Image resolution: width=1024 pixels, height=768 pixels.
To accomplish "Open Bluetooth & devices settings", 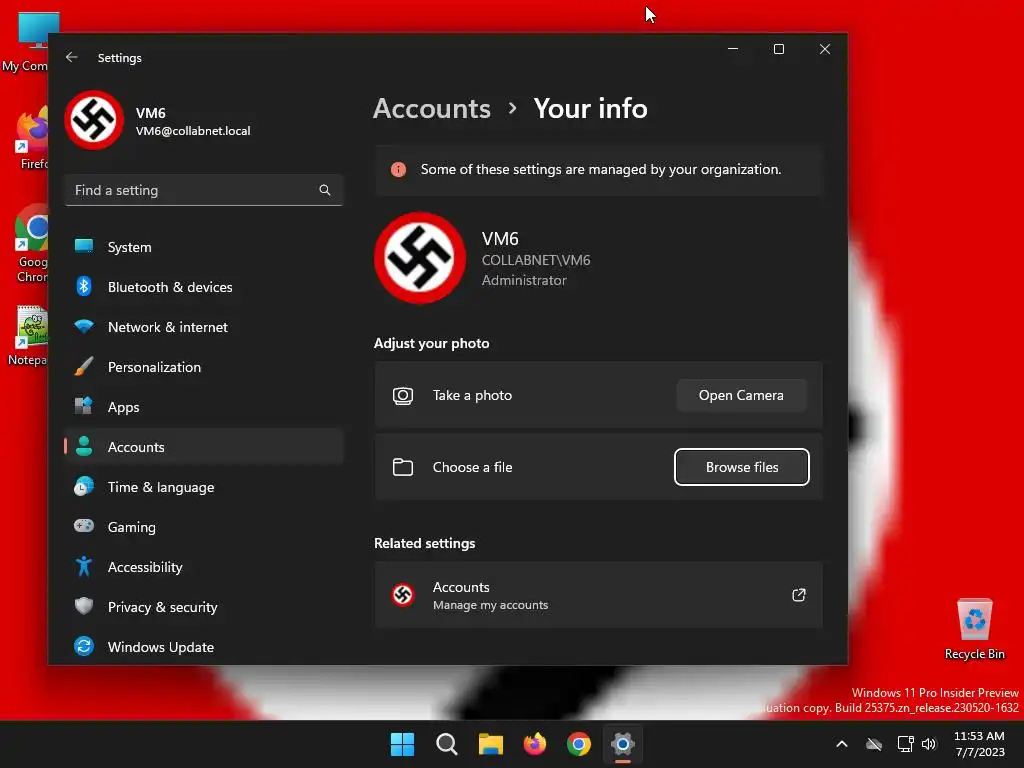I will [x=204, y=287].
